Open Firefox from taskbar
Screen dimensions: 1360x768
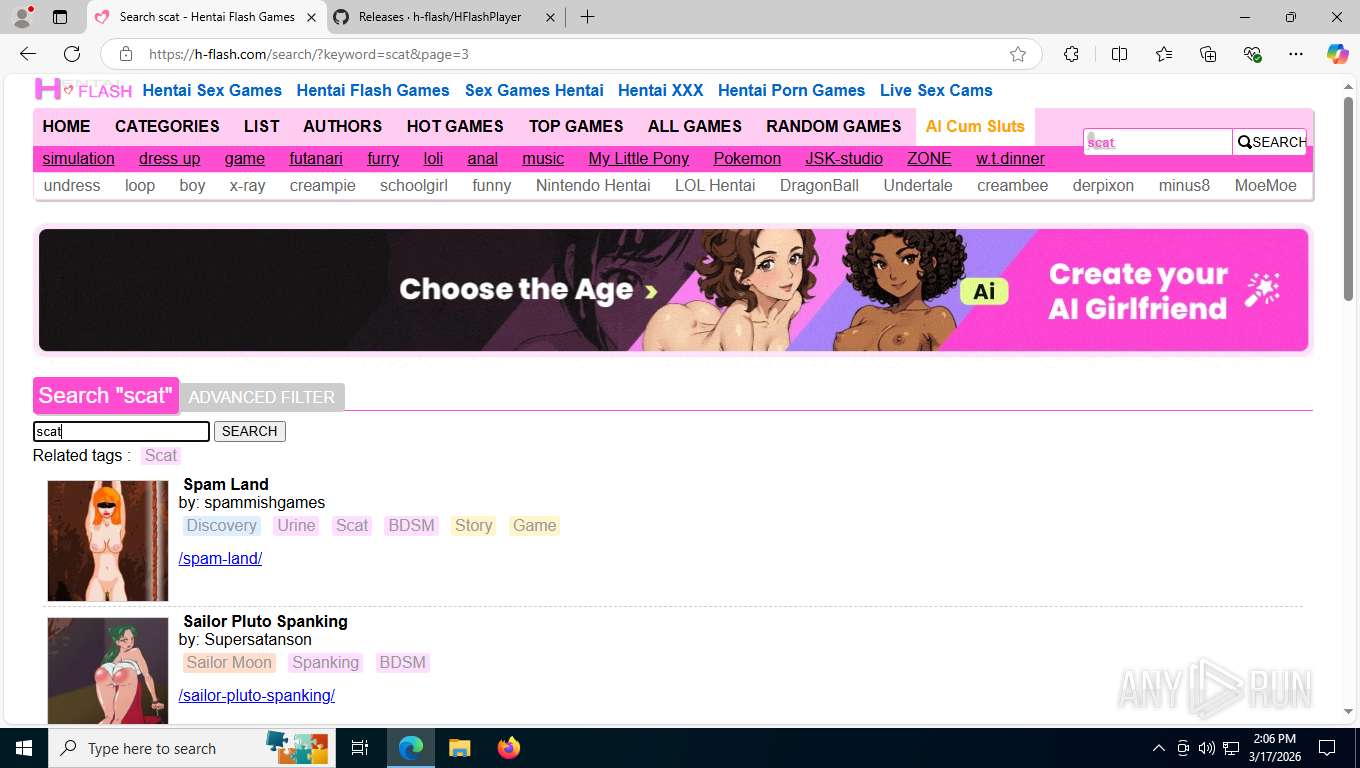click(x=509, y=748)
